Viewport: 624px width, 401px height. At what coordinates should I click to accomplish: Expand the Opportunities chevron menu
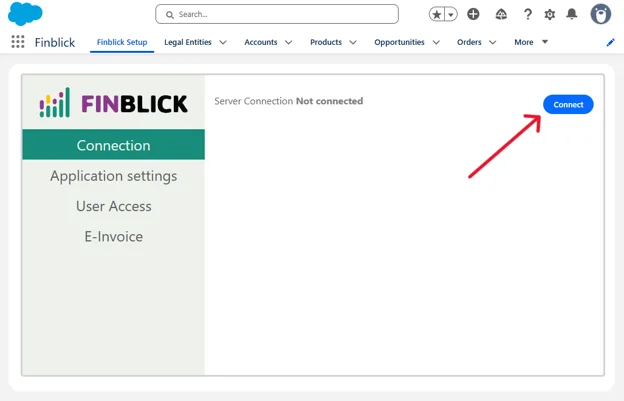[x=436, y=42]
